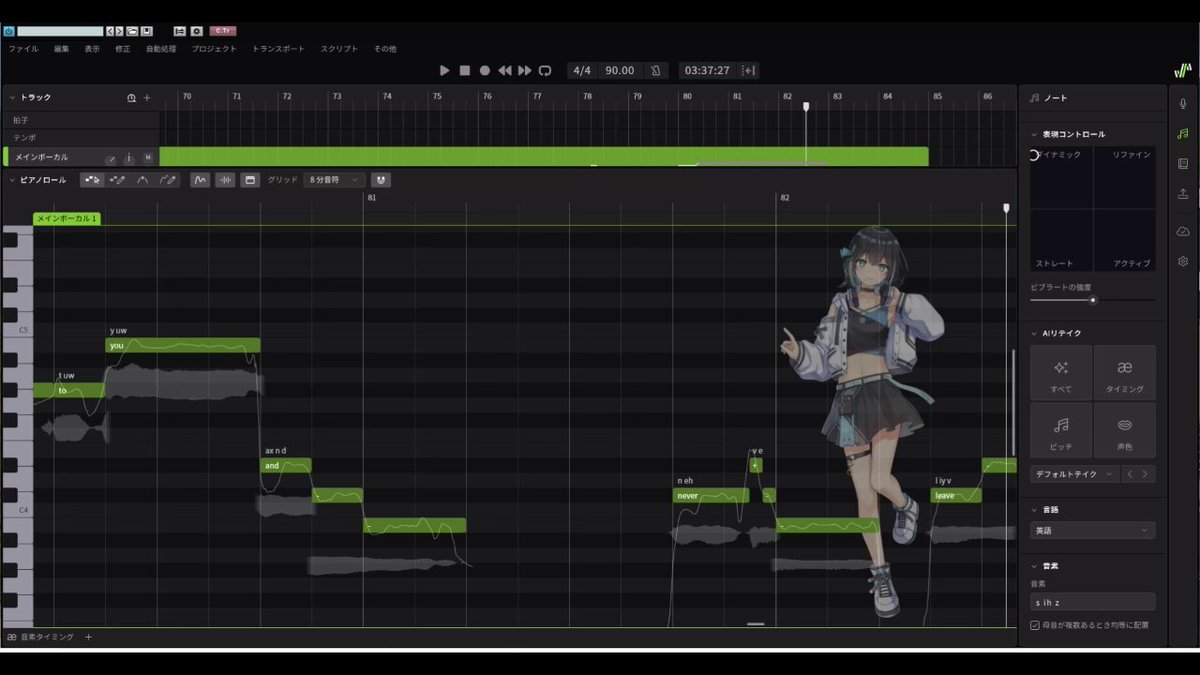
Task: Open メインボーカル track info icon
Action: [129, 157]
